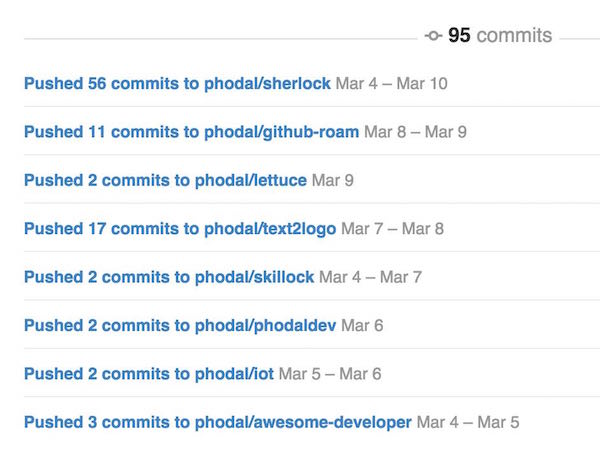Click the Mar 5 – Mar 6 date range
Viewport: 600px width, 461px height.
click(x=330, y=374)
